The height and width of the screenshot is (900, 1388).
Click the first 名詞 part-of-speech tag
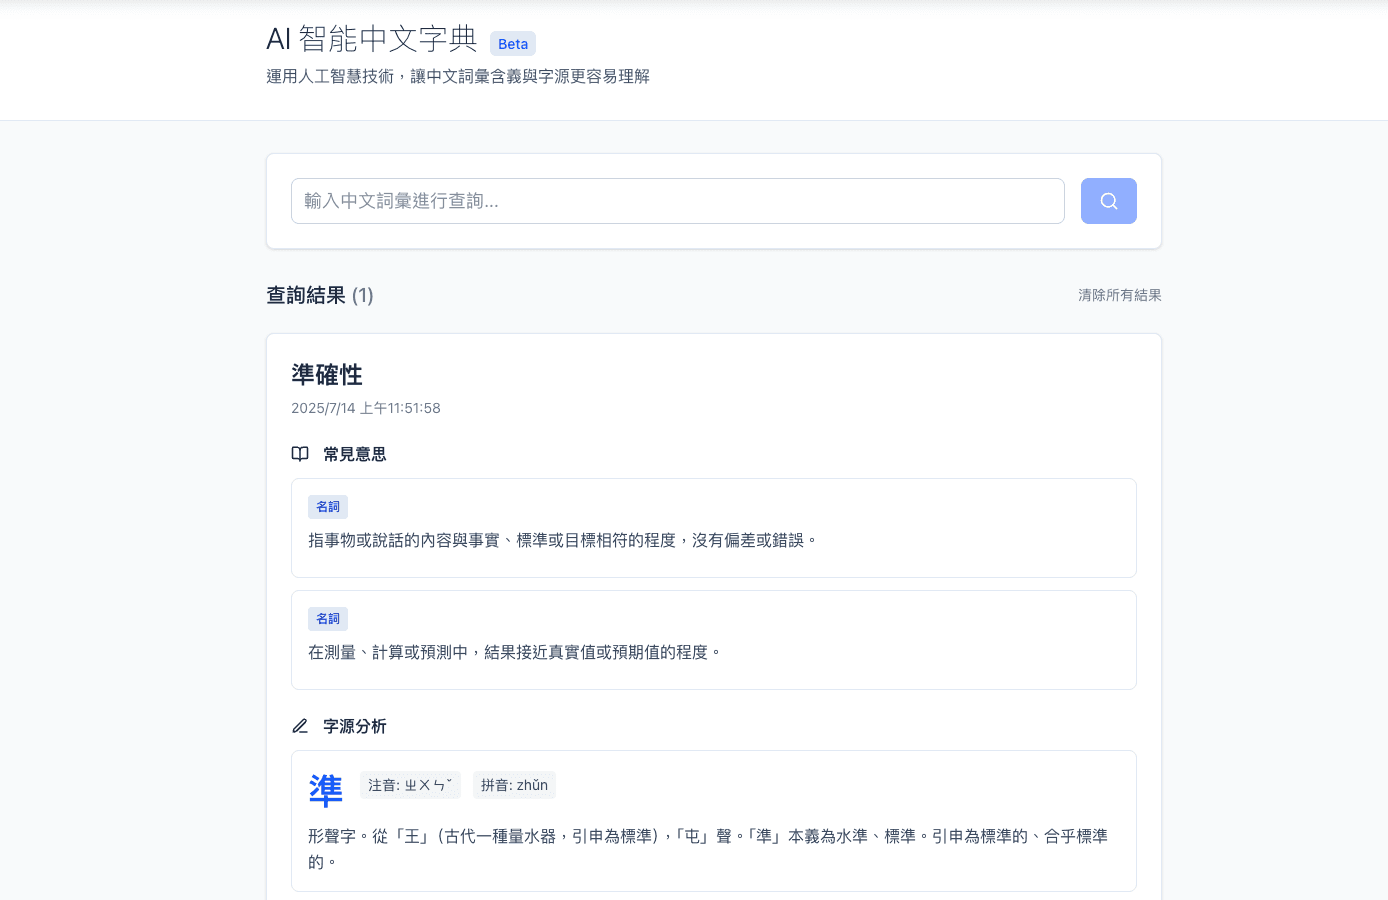click(x=328, y=506)
